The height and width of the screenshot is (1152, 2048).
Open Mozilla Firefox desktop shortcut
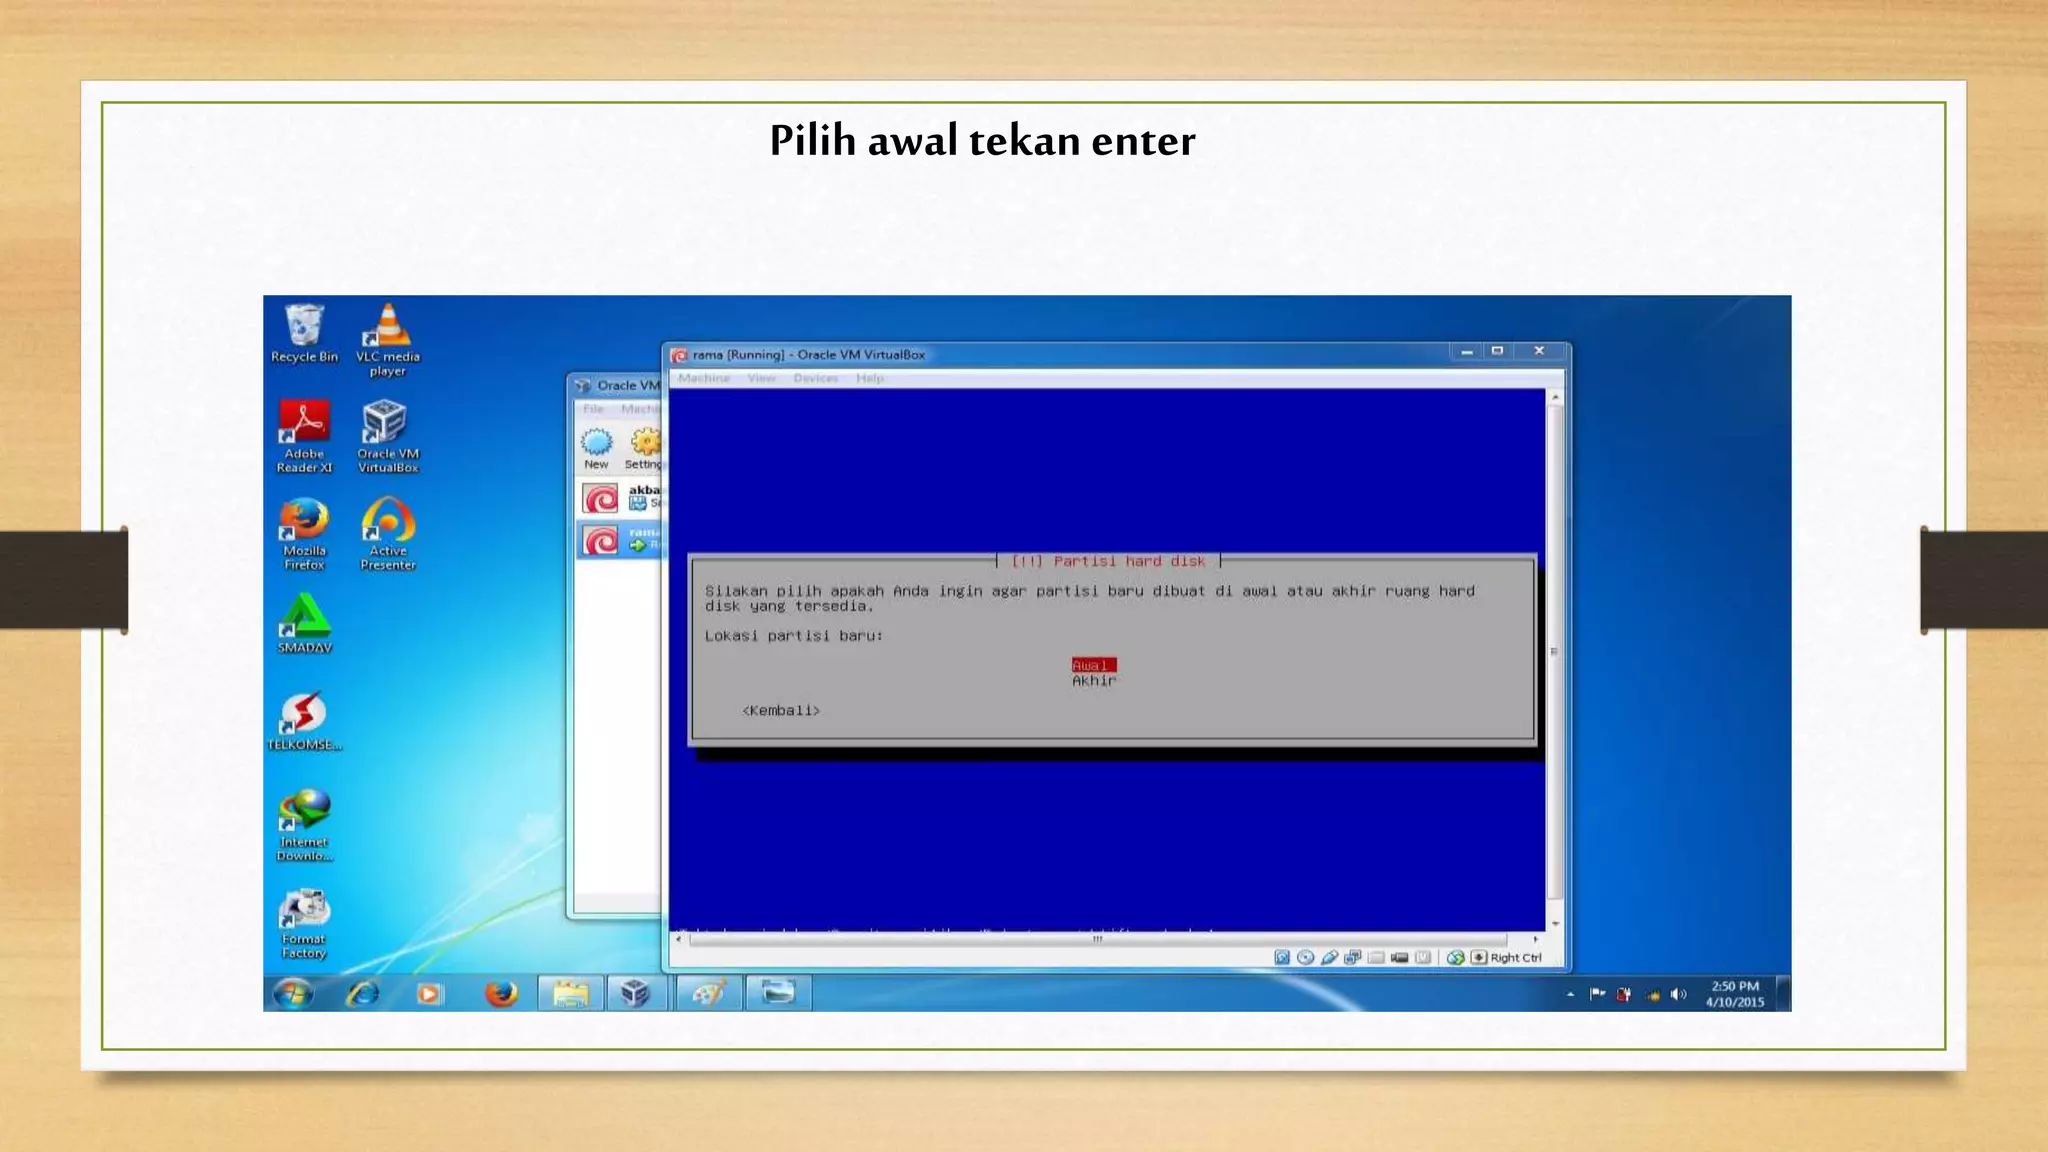[304, 534]
